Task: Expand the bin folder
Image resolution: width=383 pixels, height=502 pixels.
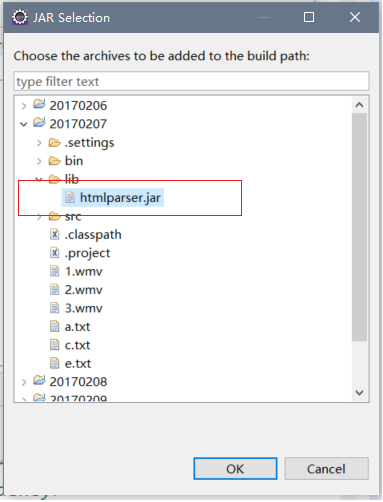Action: pyautogui.click(x=39, y=161)
